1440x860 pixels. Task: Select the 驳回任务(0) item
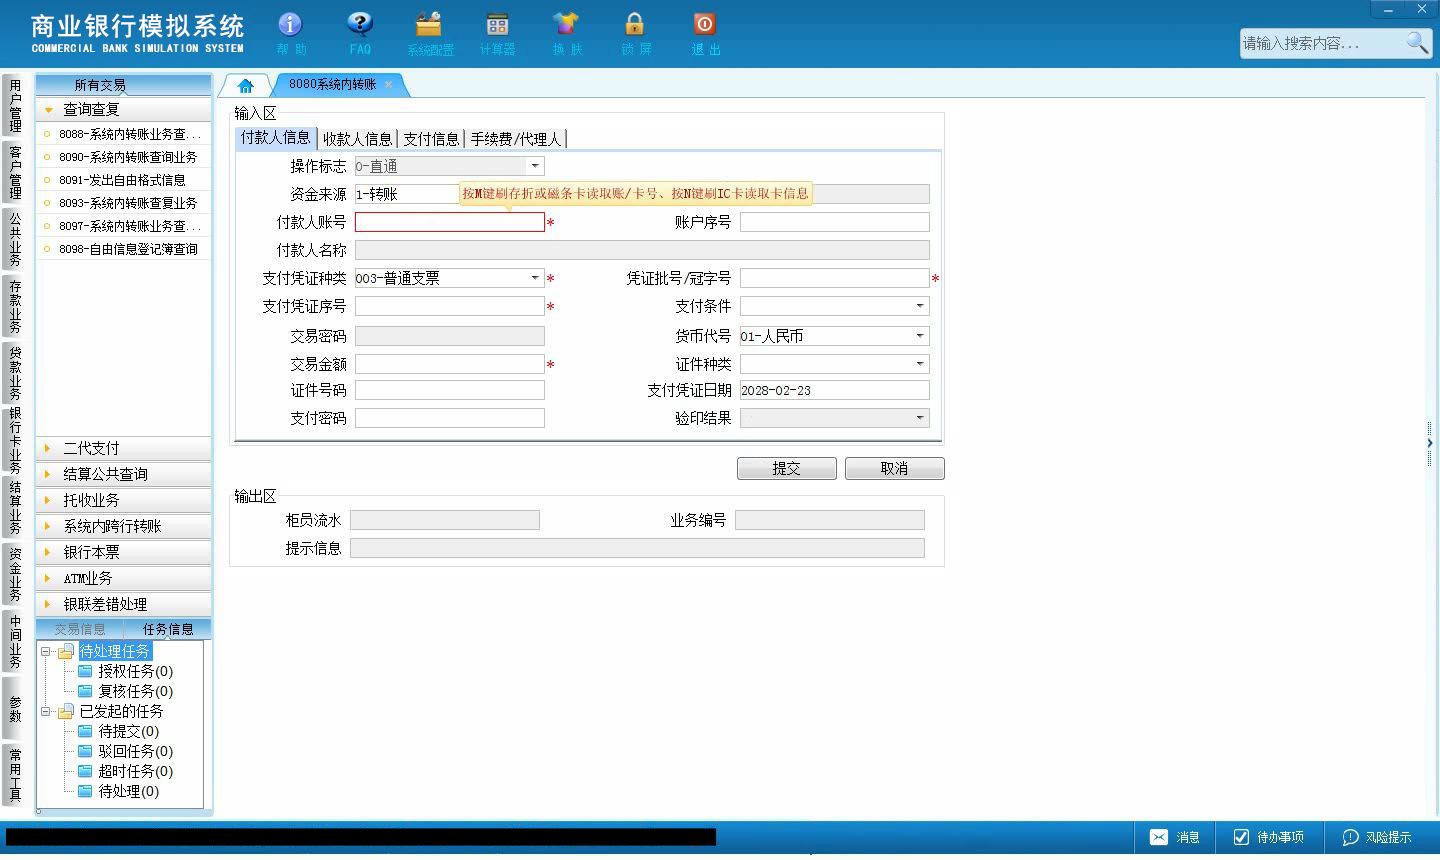coord(135,751)
